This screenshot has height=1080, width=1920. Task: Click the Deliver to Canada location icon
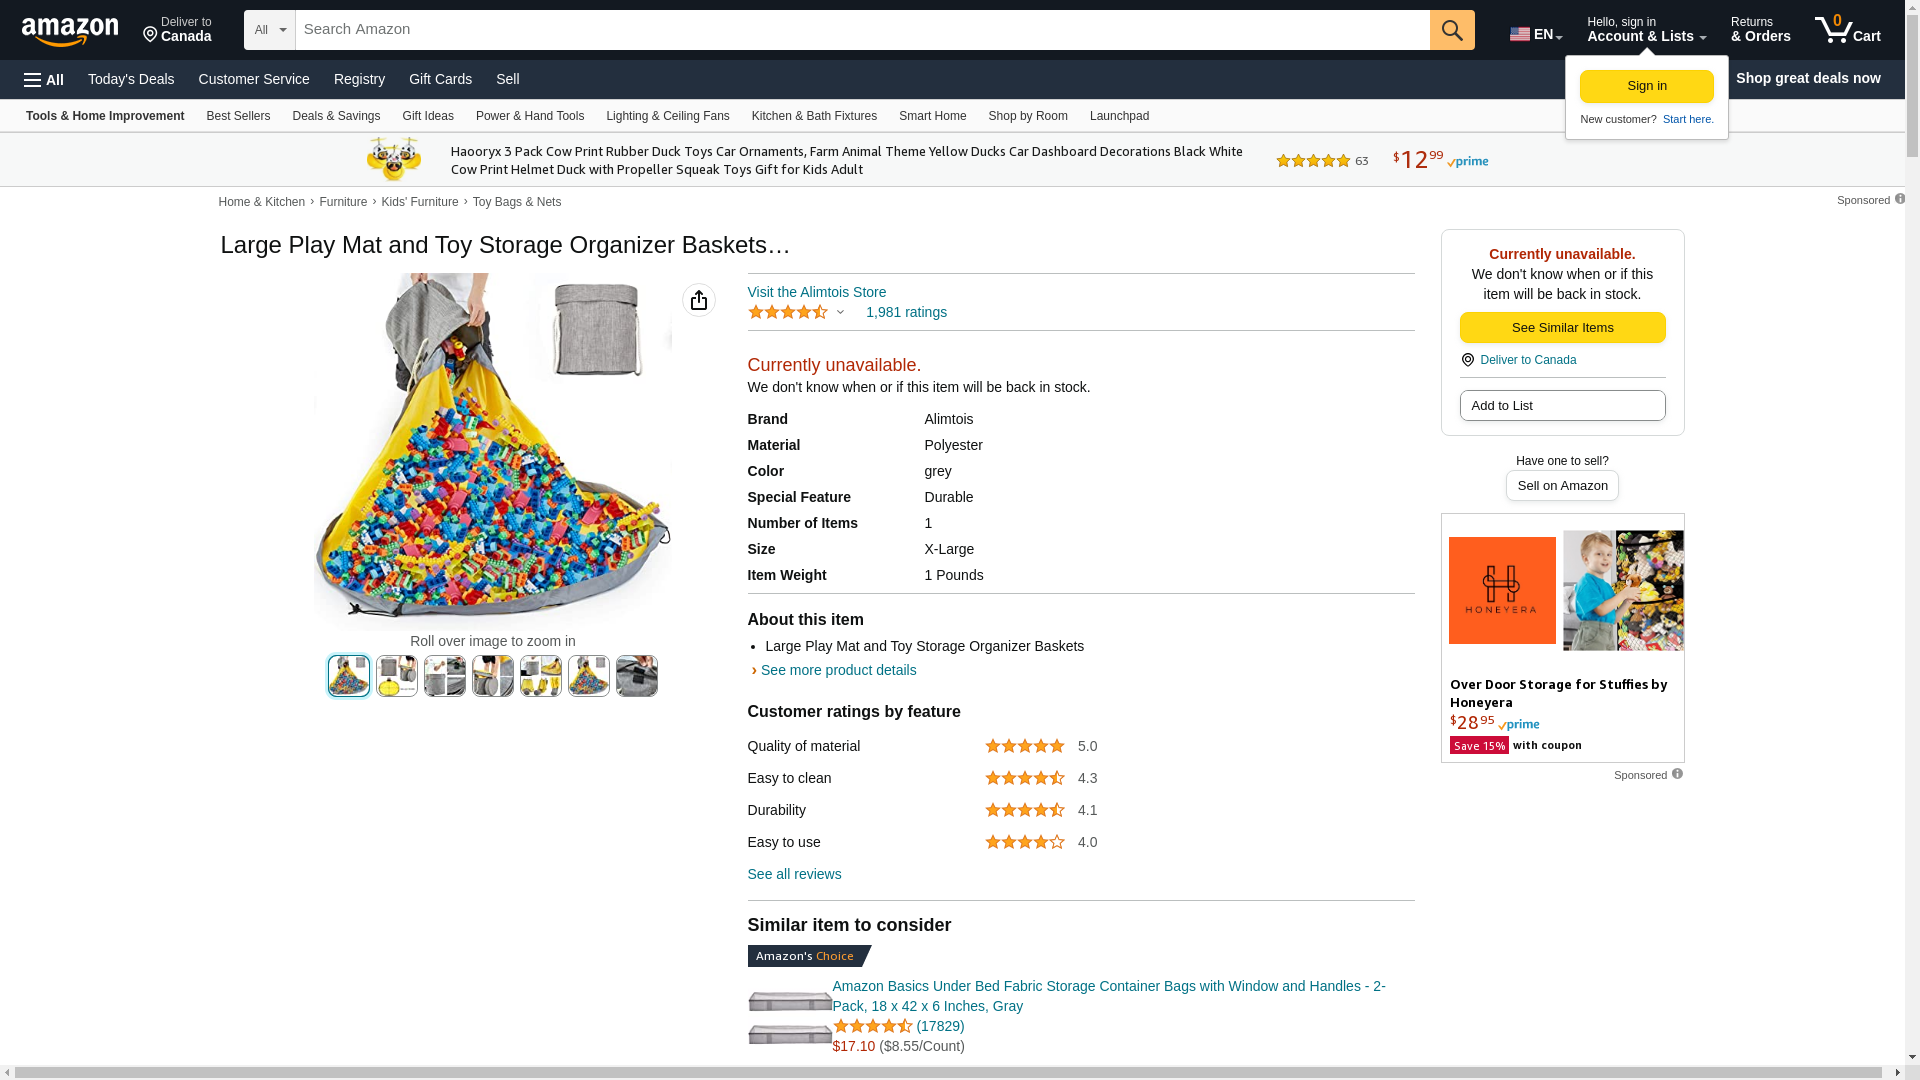[x=150, y=36]
